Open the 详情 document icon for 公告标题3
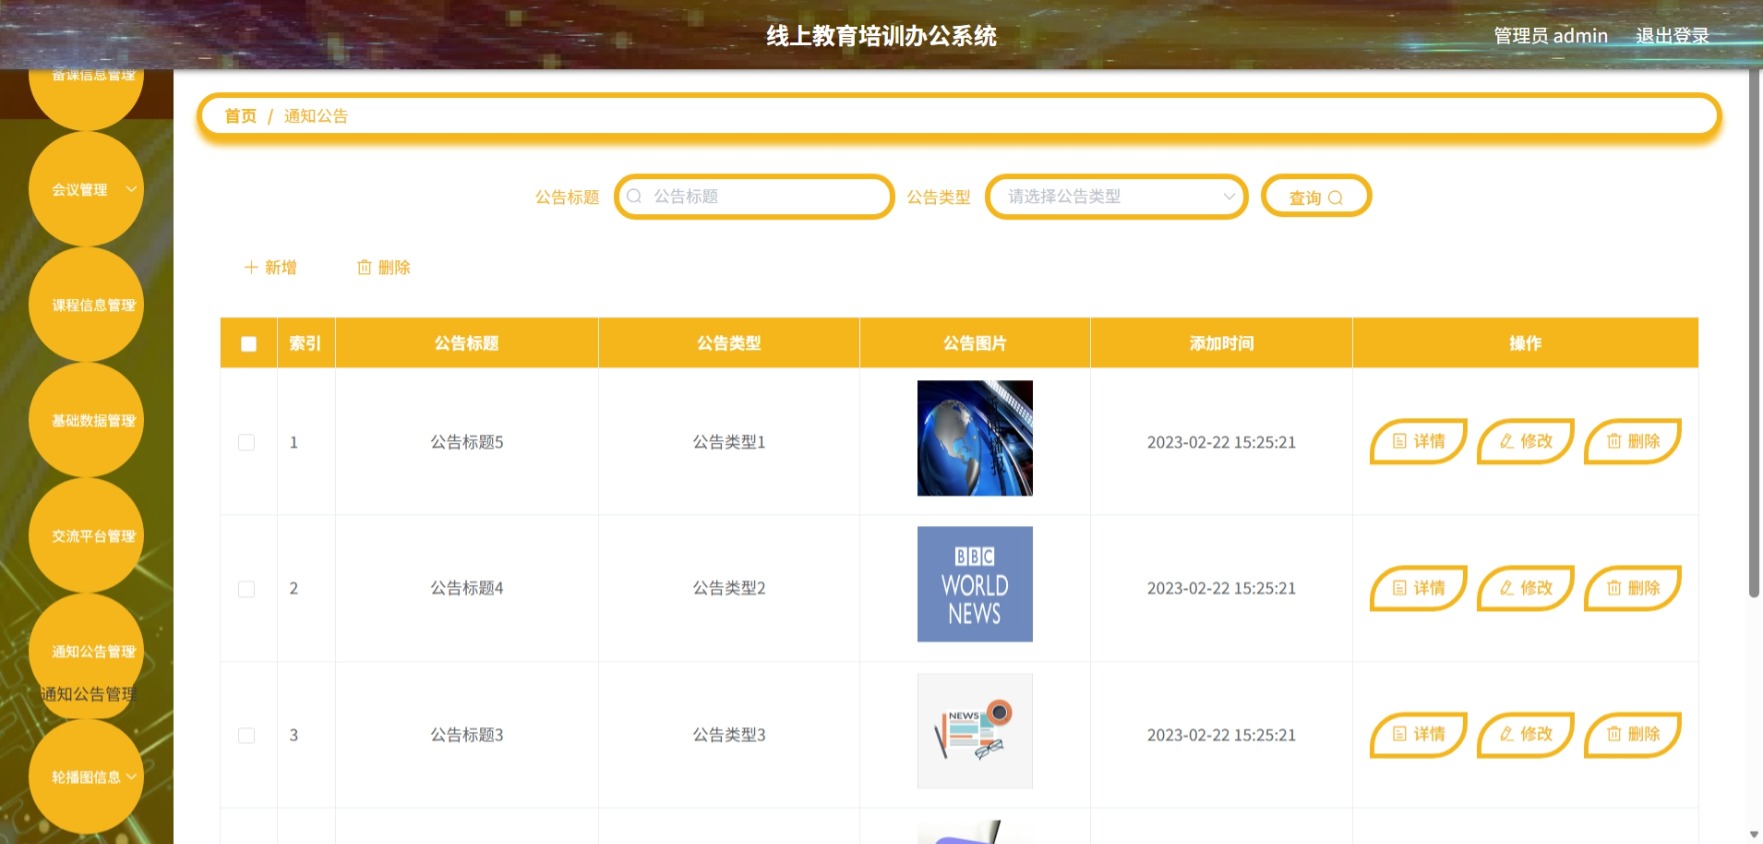The width and height of the screenshot is (1763, 844). coord(1400,734)
